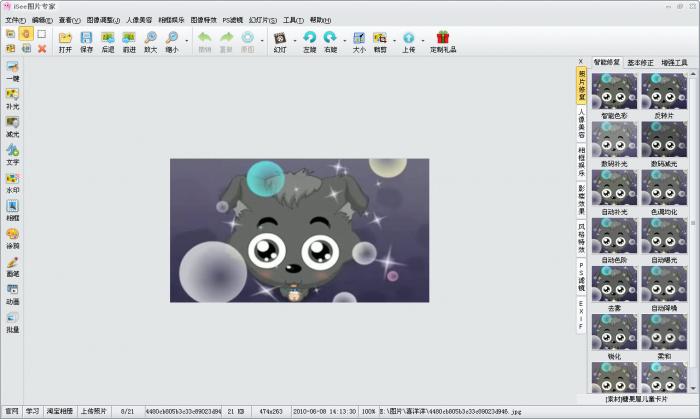Open the 编辑 (Edit) menu
Viewport: 700px width, 419px height.
pyautogui.click(x=42, y=20)
